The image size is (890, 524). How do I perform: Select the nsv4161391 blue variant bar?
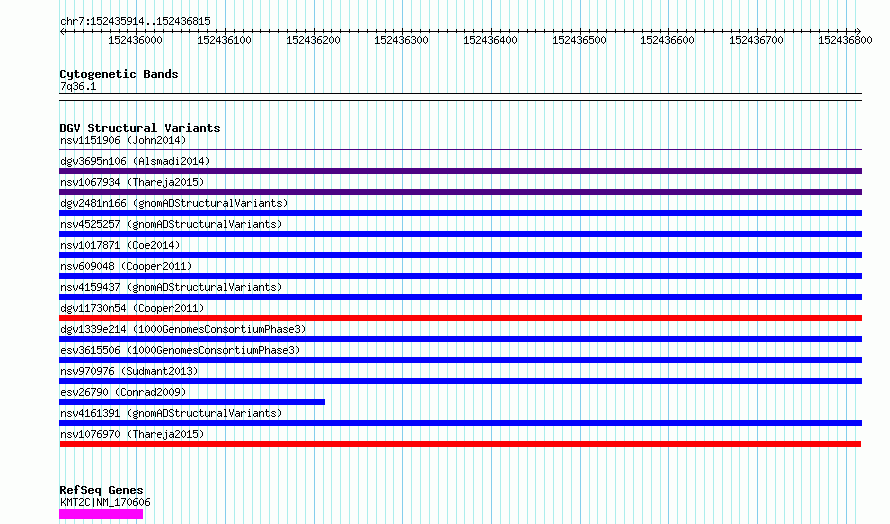[460, 423]
